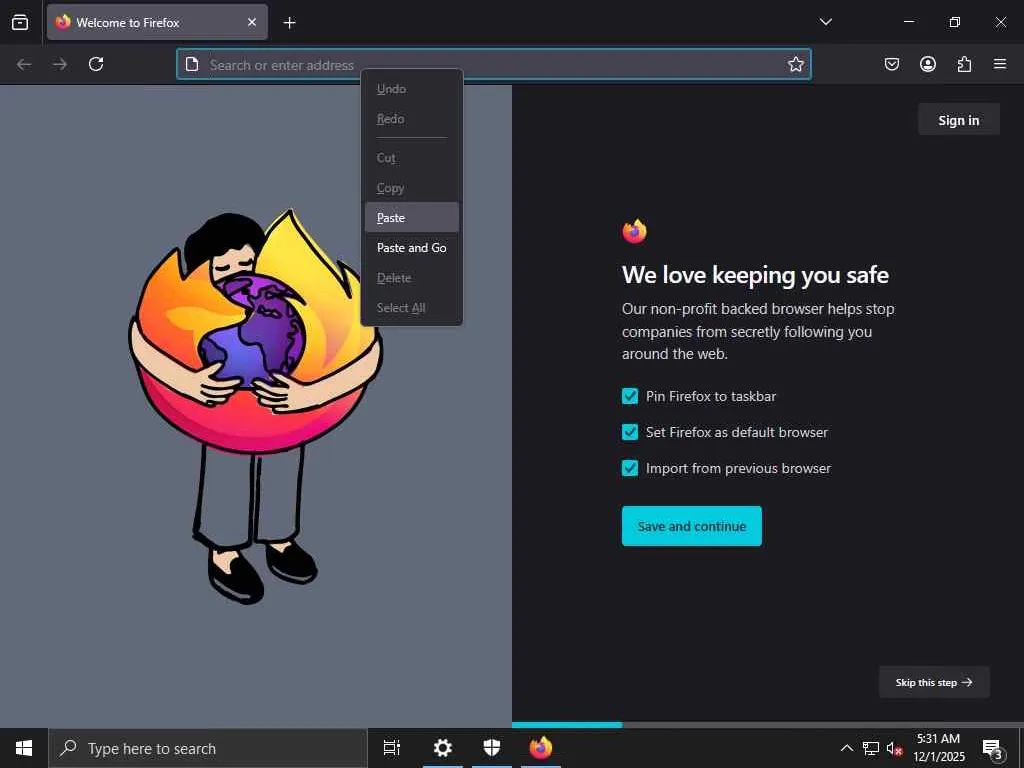The image size is (1024, 768).
Task: Open the Firefox account icon
Action: (928, 64)
